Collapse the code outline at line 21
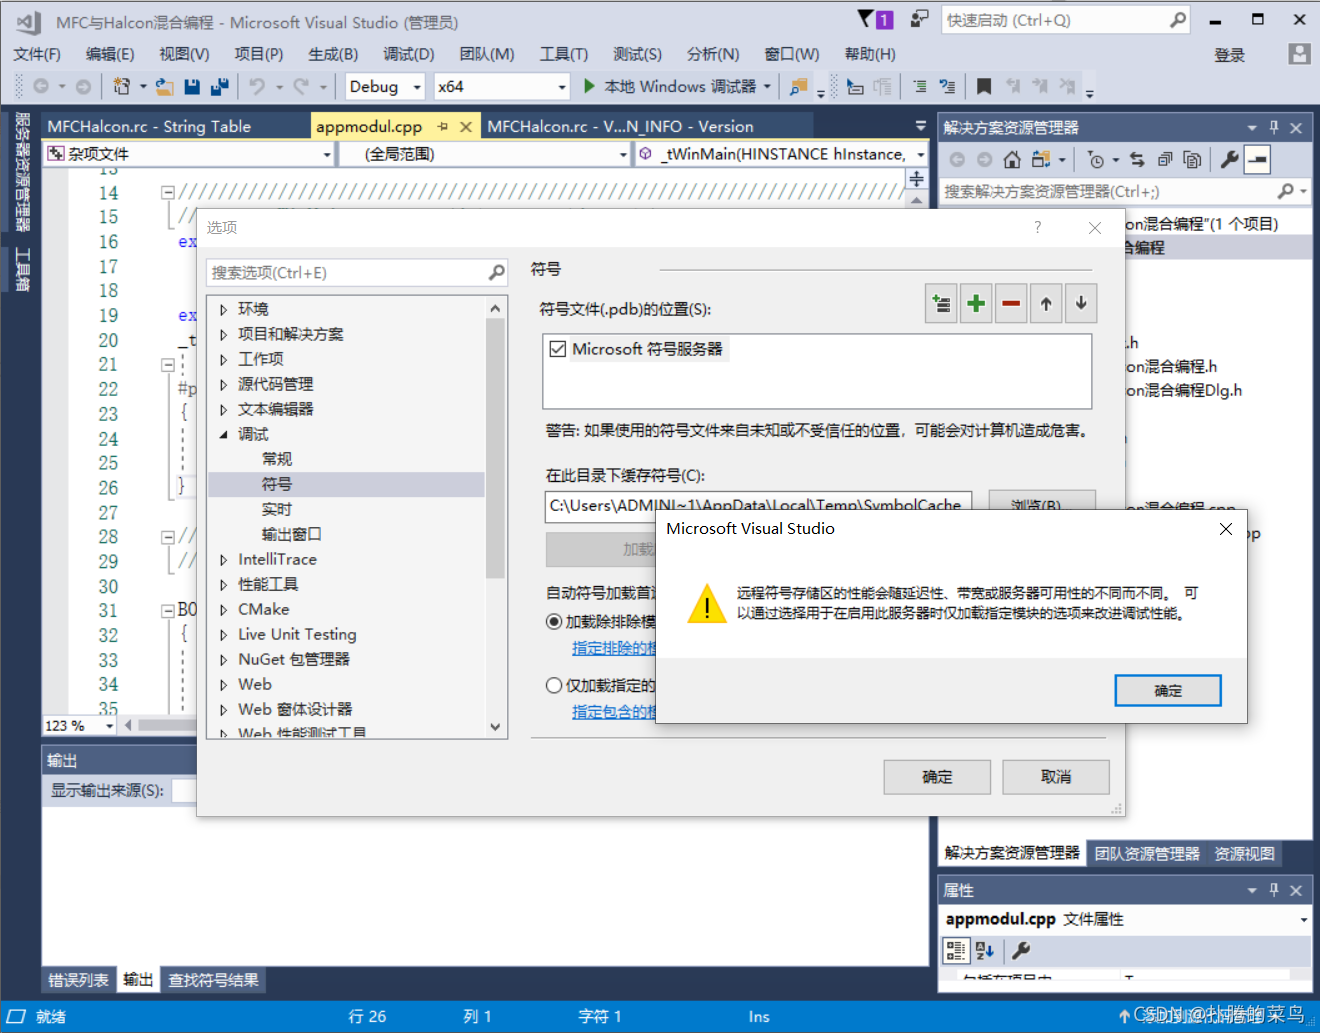 pyautogui.click(x=168, y=365)
